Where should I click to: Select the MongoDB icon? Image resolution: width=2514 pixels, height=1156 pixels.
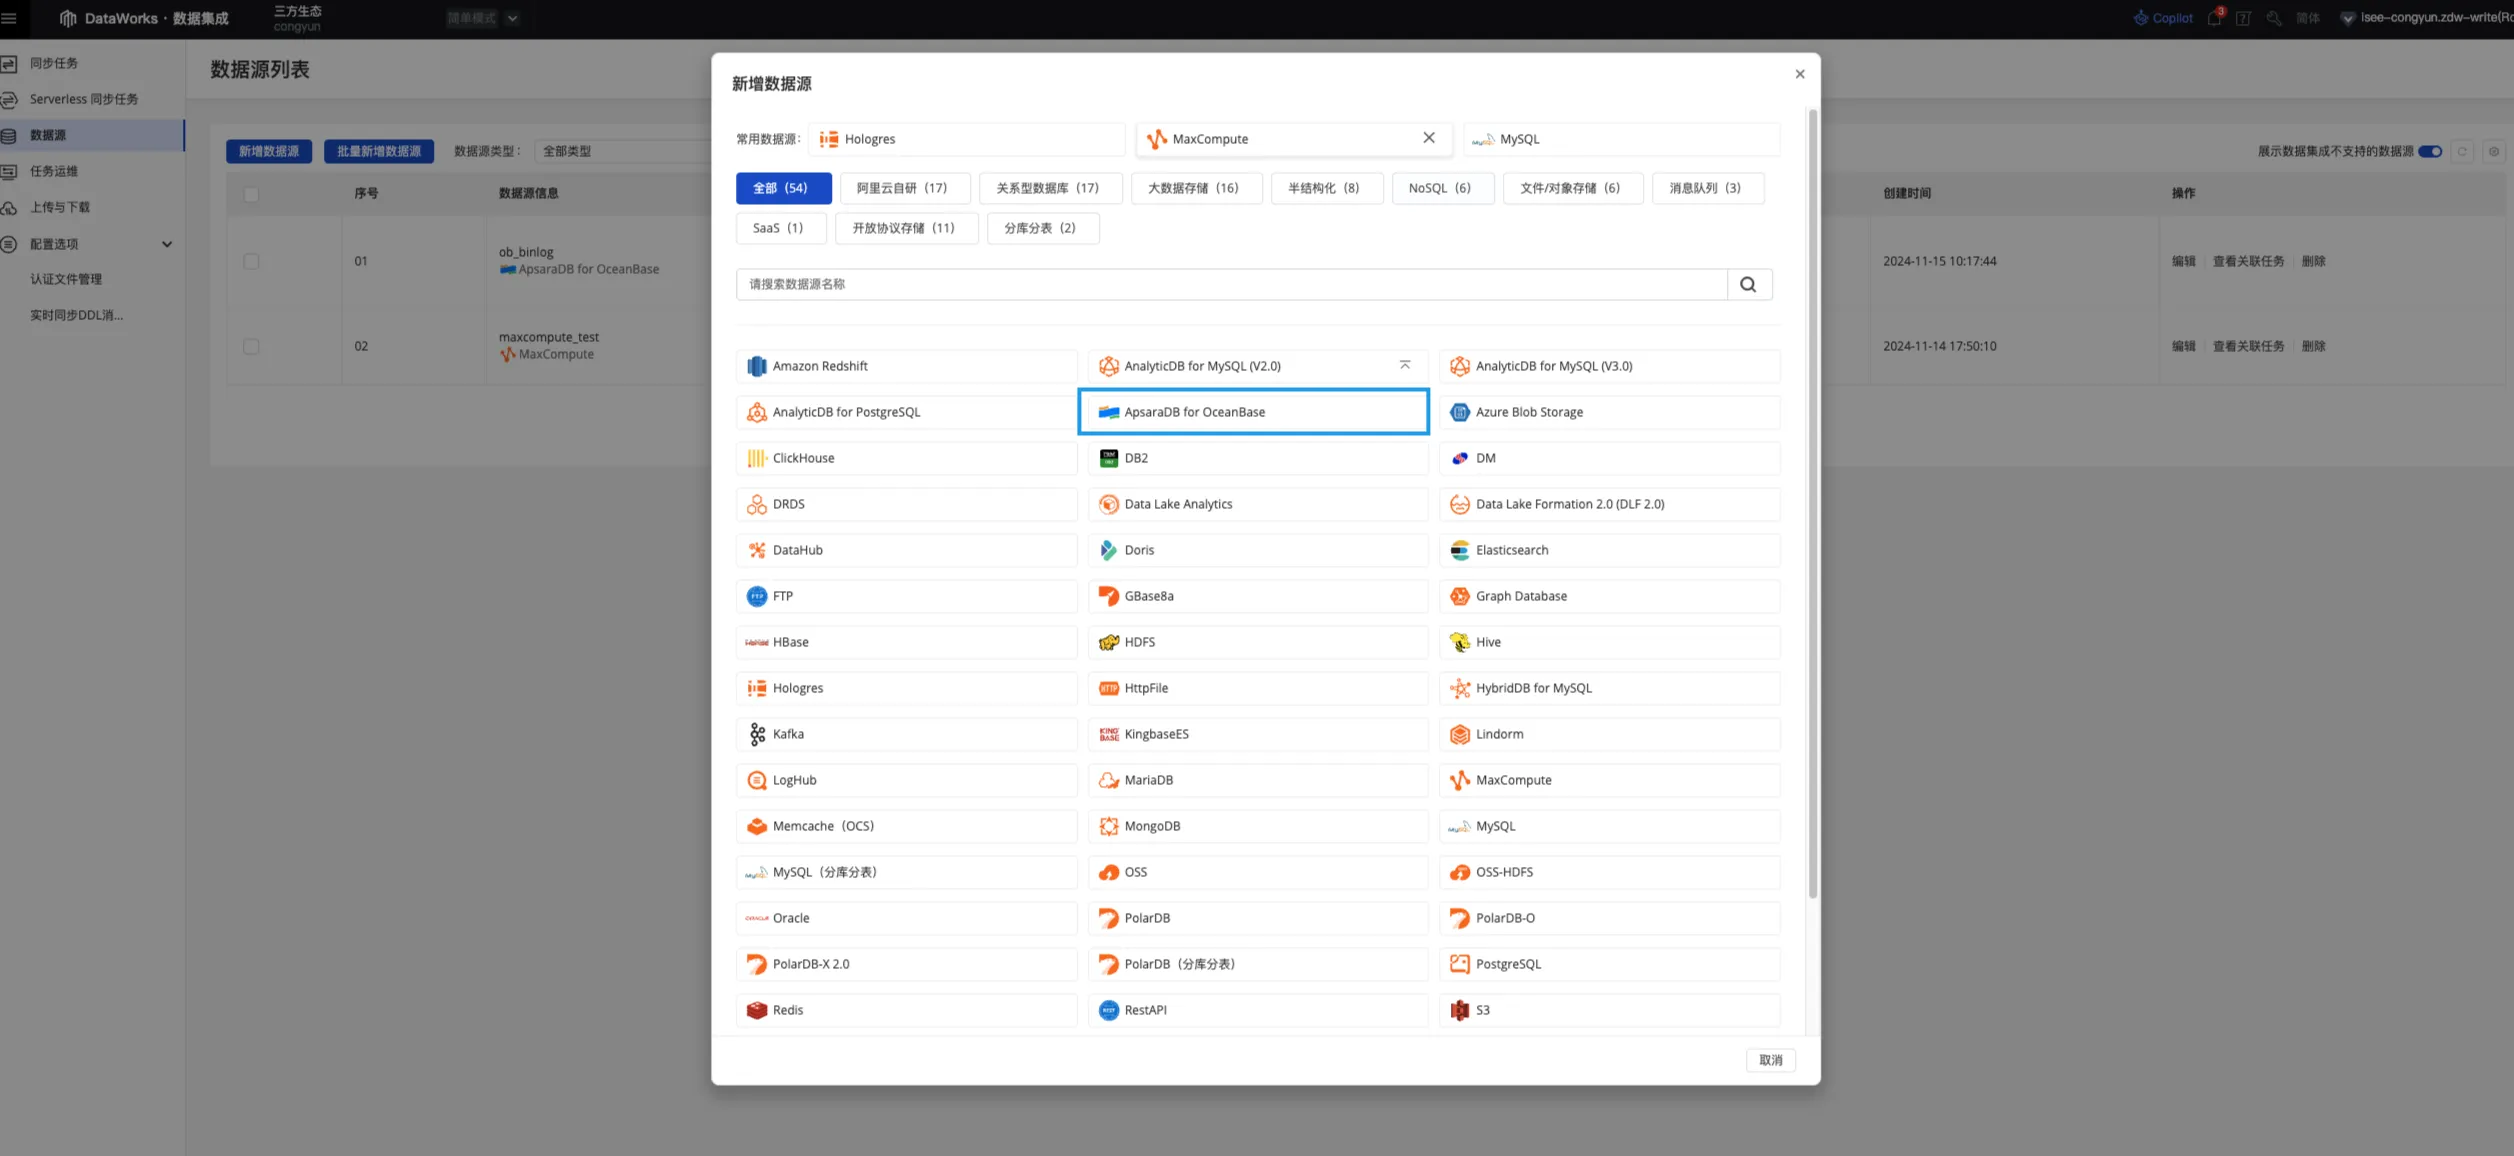[x=1108, y=826]
